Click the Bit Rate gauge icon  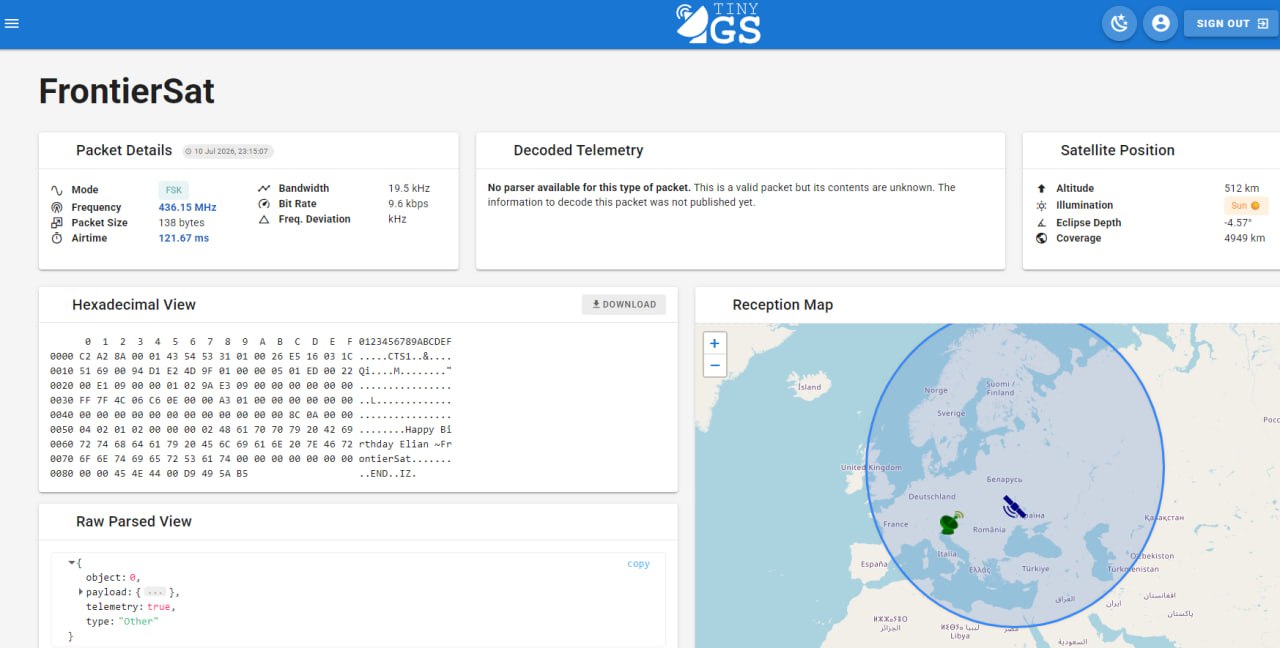pyautogui.click(x=264, y=203)
